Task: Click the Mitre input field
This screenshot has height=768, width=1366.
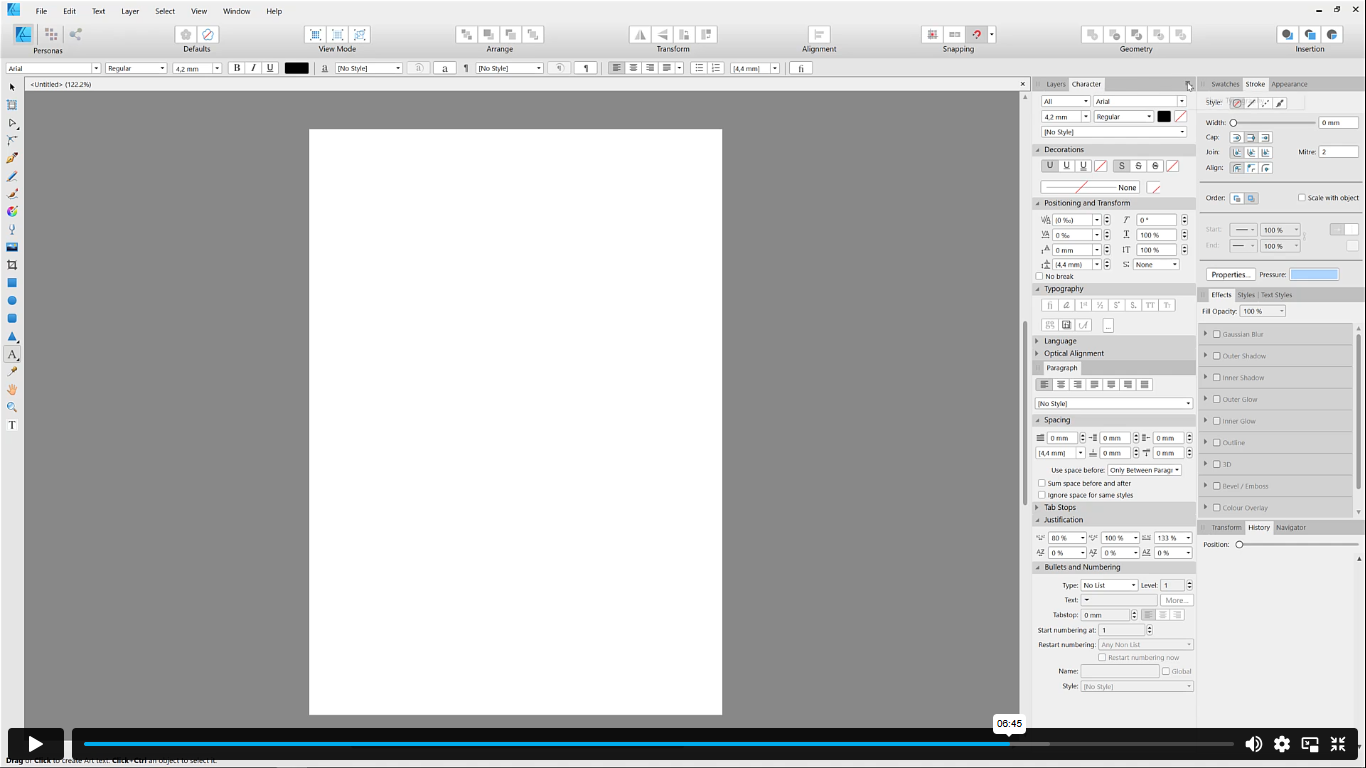Action: [1338, 152]
